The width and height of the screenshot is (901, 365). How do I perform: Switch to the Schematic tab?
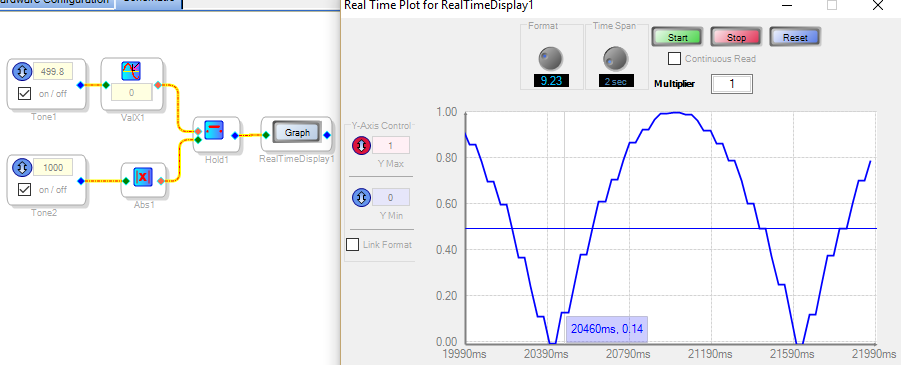click(x=149, y=3)
